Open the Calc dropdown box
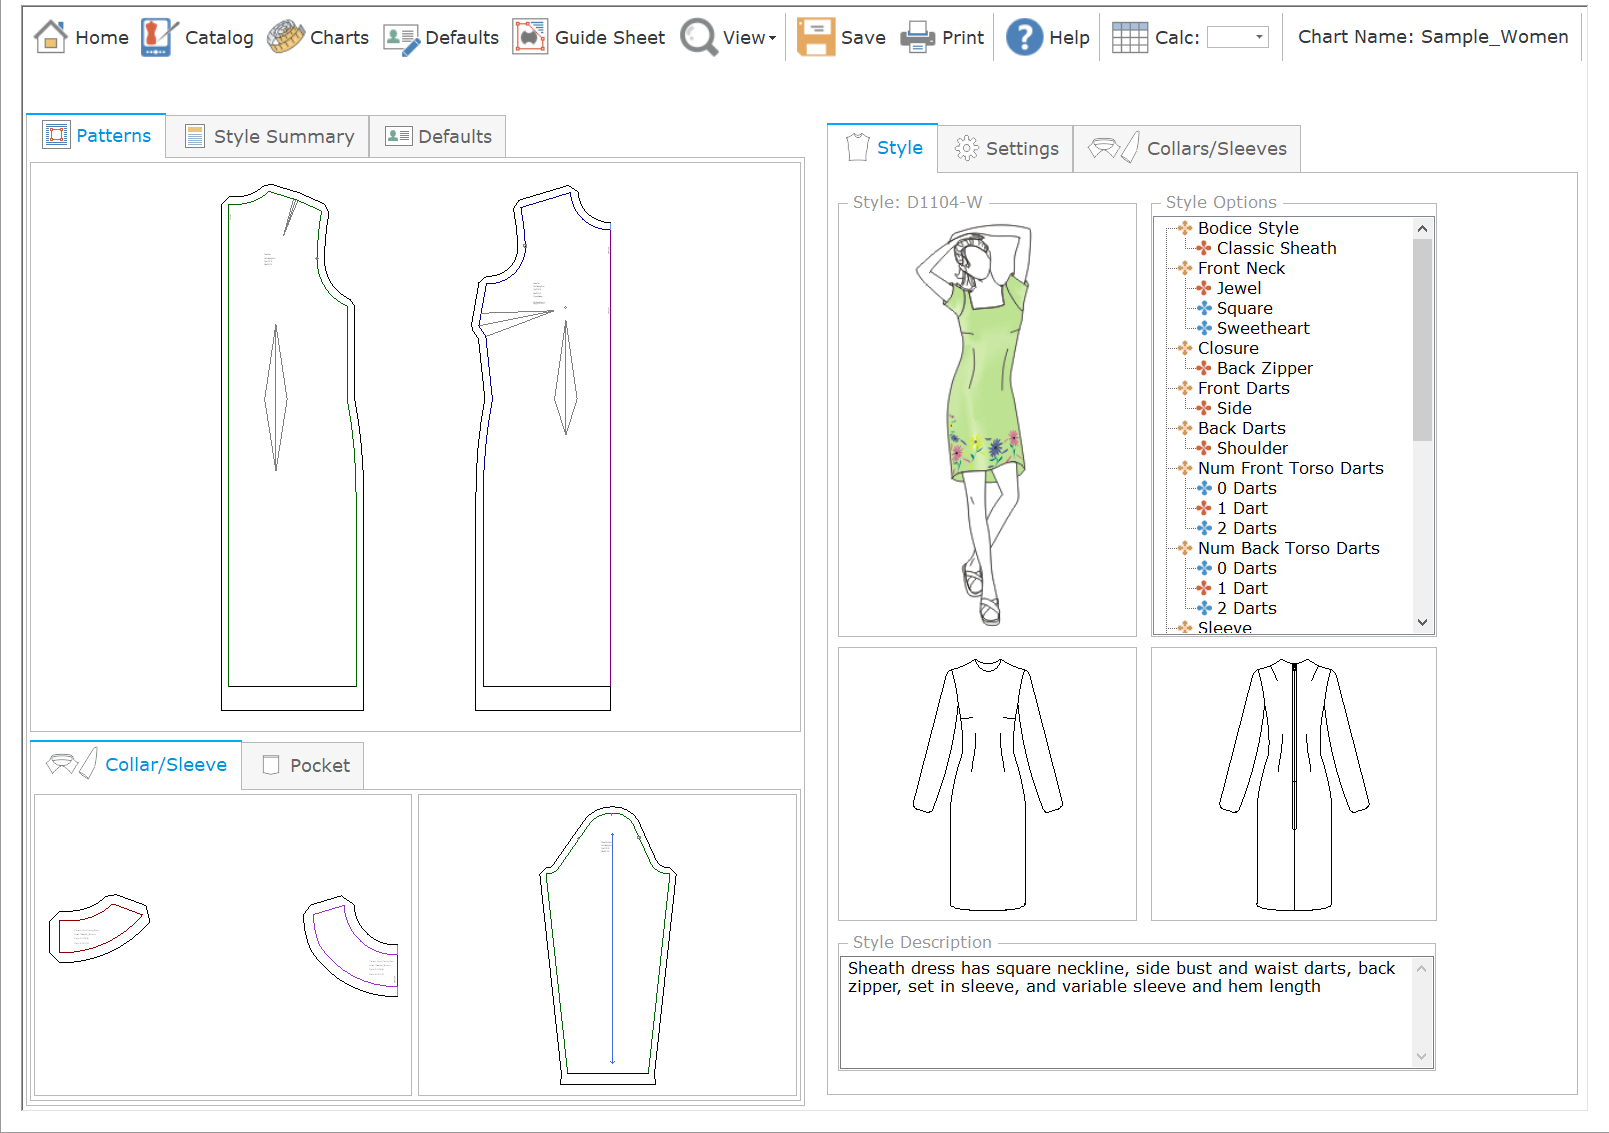Screen dimensions: 1609x1133 pos(1238,37)
